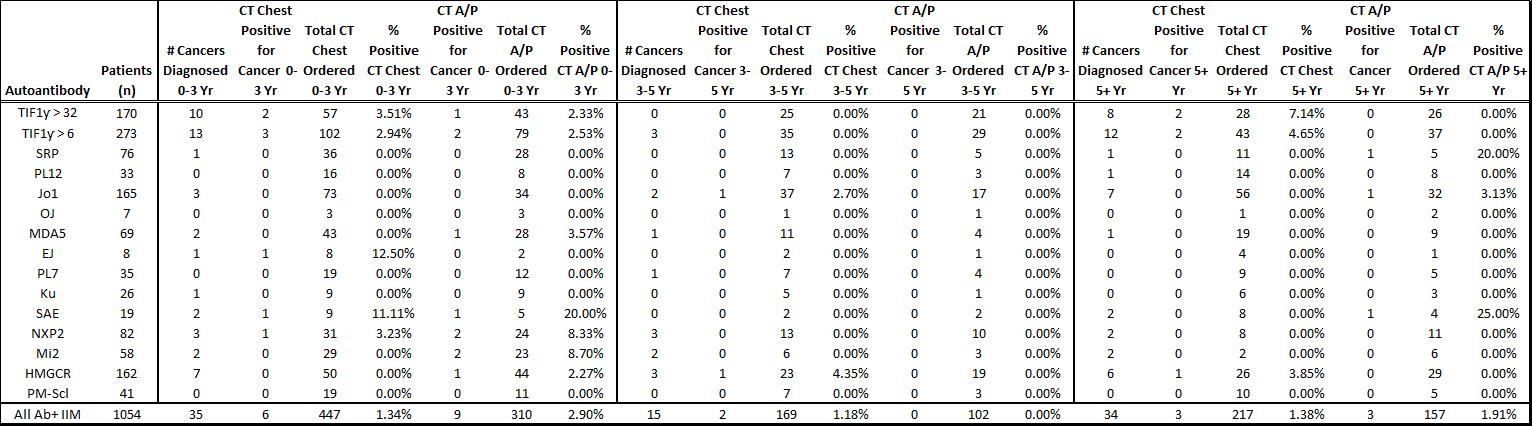Click the Jo1 autoantibody row label

(48, 193)
